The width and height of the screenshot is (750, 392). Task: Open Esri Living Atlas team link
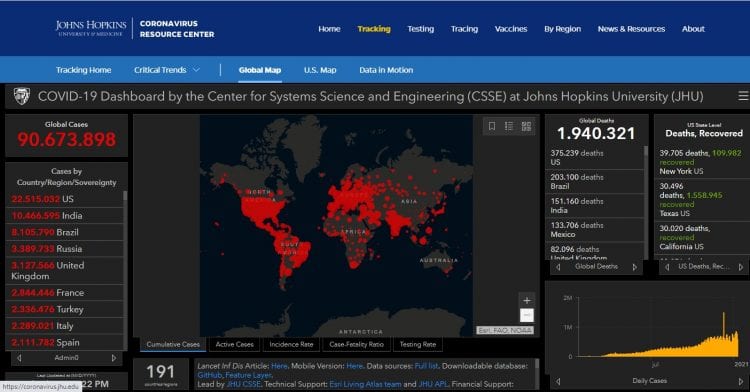pyautogui.click(x=365, y=384)
